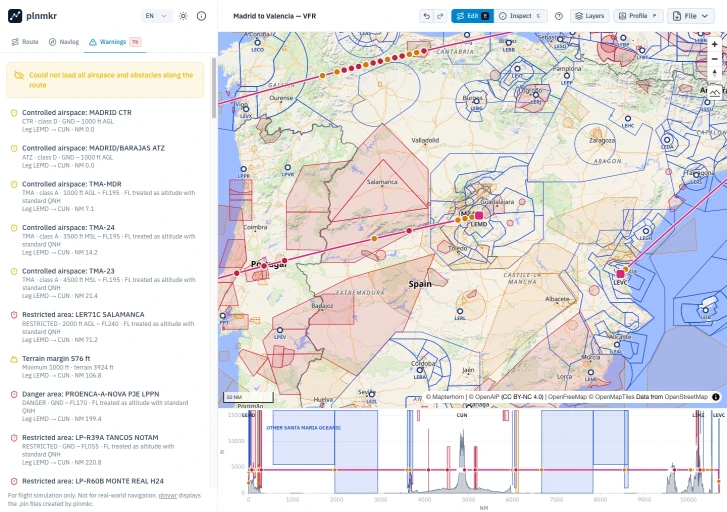Switch to the Navlog tab

(x=64, y=42)
